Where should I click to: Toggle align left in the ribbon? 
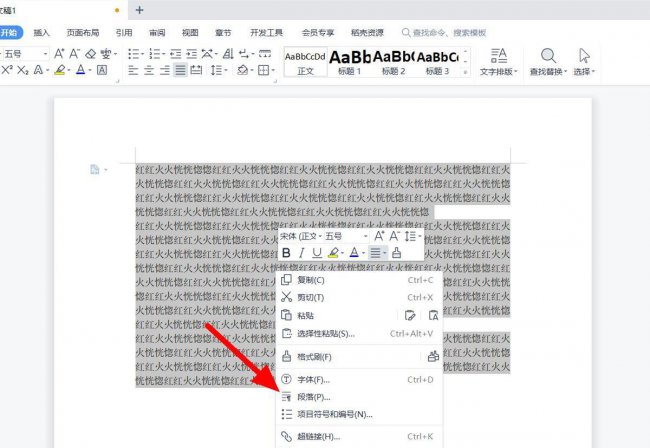(133, 70)
